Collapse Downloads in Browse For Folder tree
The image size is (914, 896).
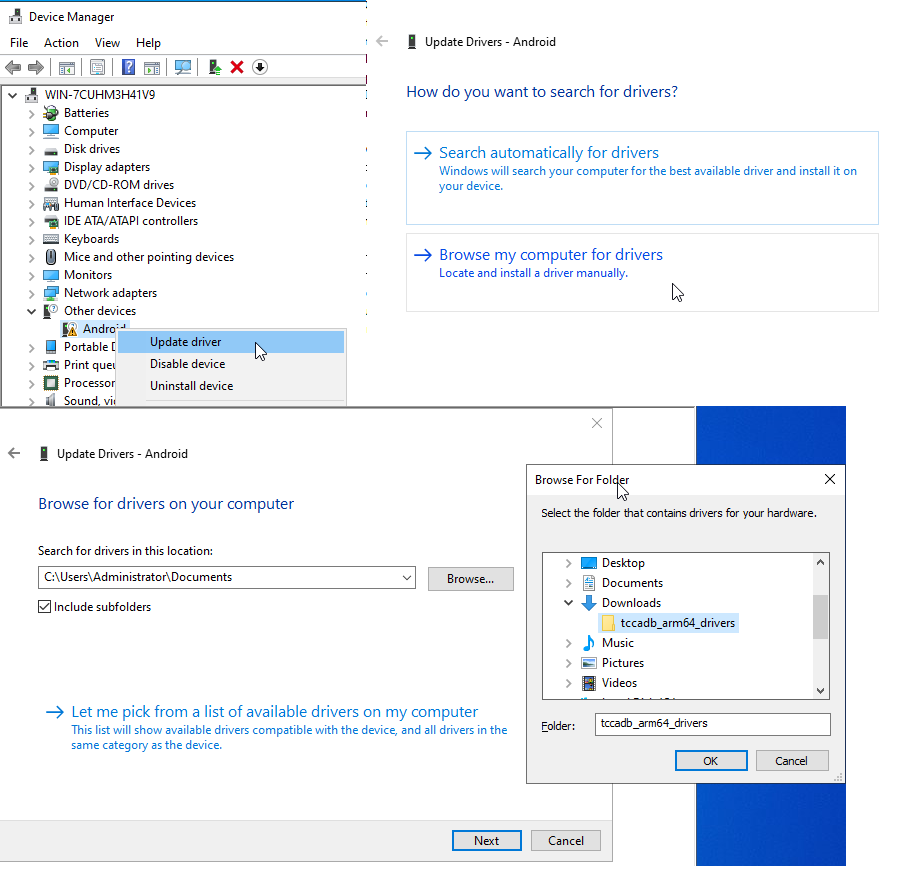coord(568,603)
